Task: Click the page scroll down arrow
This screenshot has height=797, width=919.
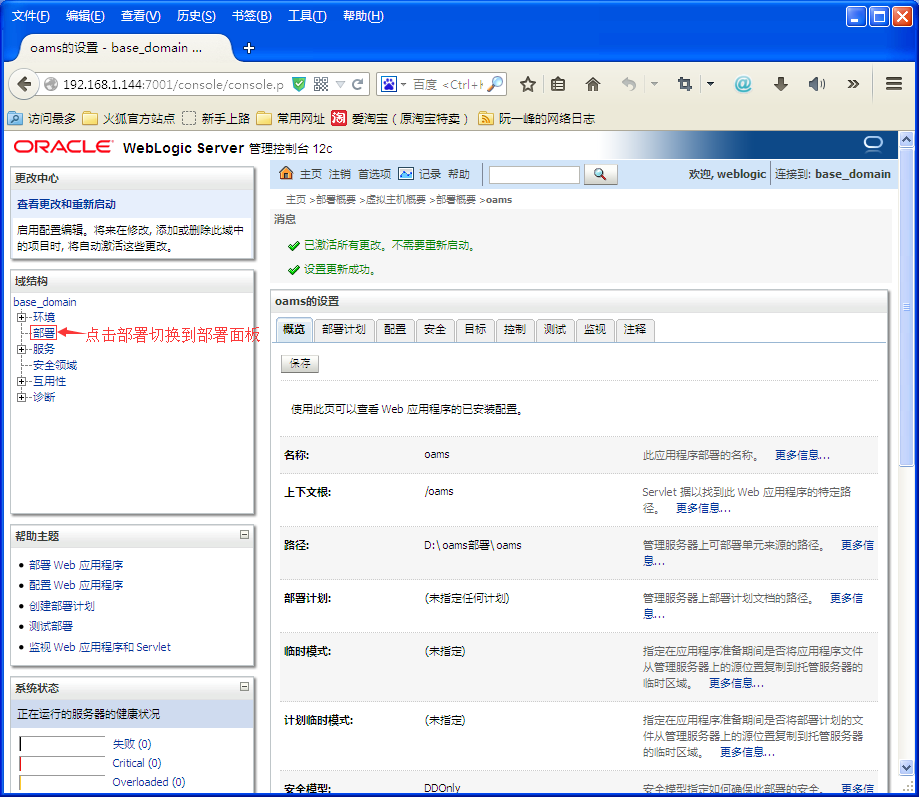Action: tap(906, 767)
